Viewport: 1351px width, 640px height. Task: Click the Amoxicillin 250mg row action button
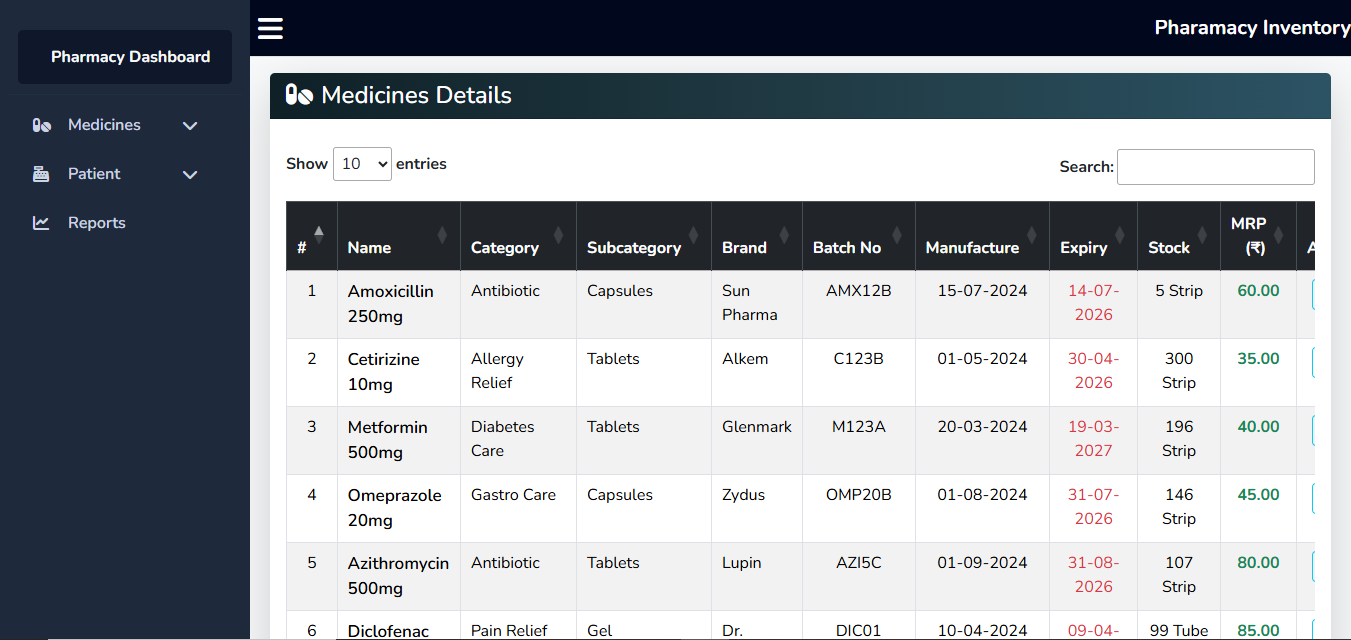(x=1312, y=295)
